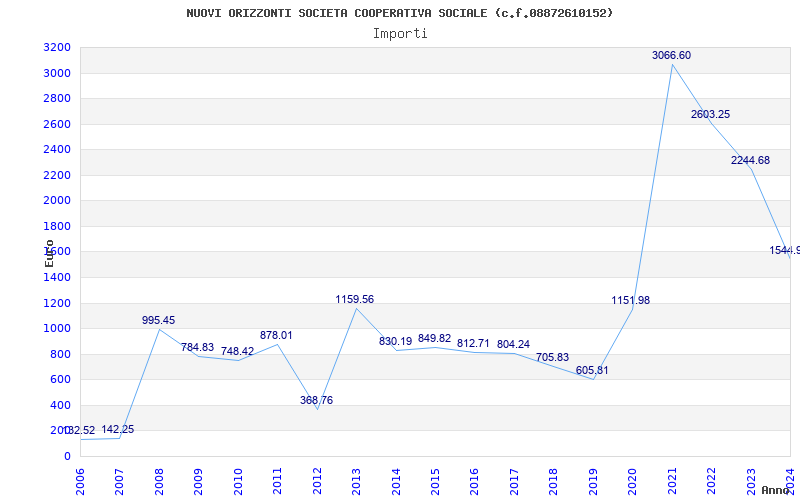
Task: Click the 878.01 data label
Action: 276,335
